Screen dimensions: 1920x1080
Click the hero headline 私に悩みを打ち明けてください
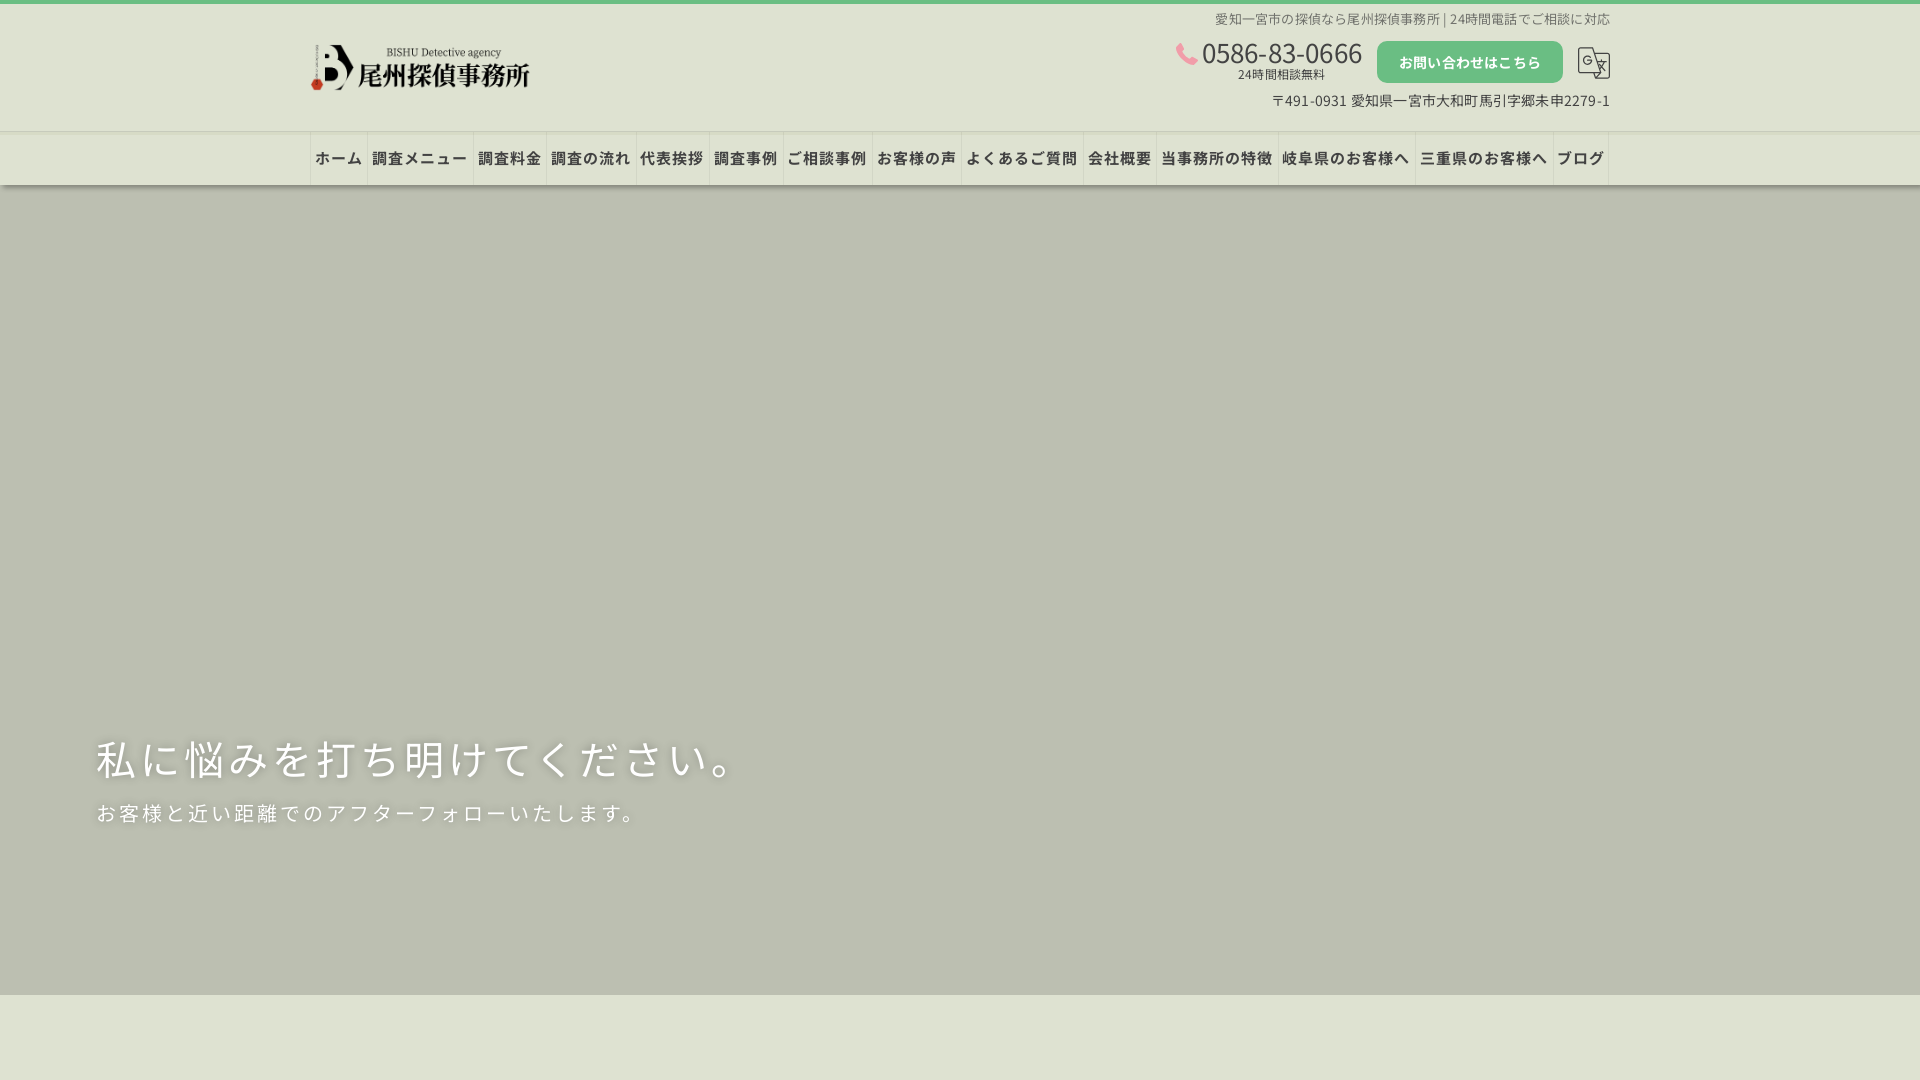tap(420, 759)
